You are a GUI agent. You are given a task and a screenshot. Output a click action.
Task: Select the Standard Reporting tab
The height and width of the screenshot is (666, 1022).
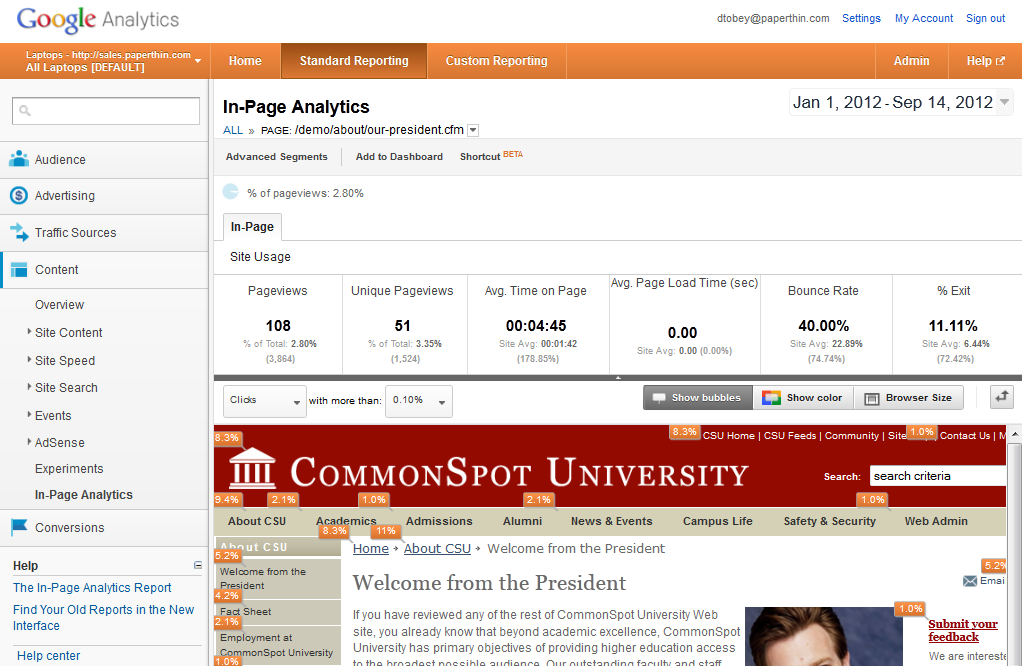[x=354, y=61]
